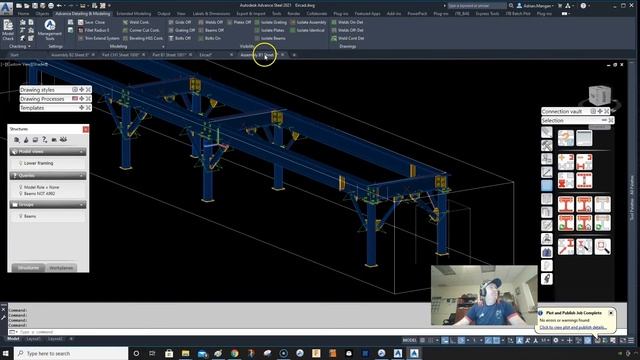Open the Objects ribbon tab
This screenshot has width=640, height=360.
tap(42, 13)
